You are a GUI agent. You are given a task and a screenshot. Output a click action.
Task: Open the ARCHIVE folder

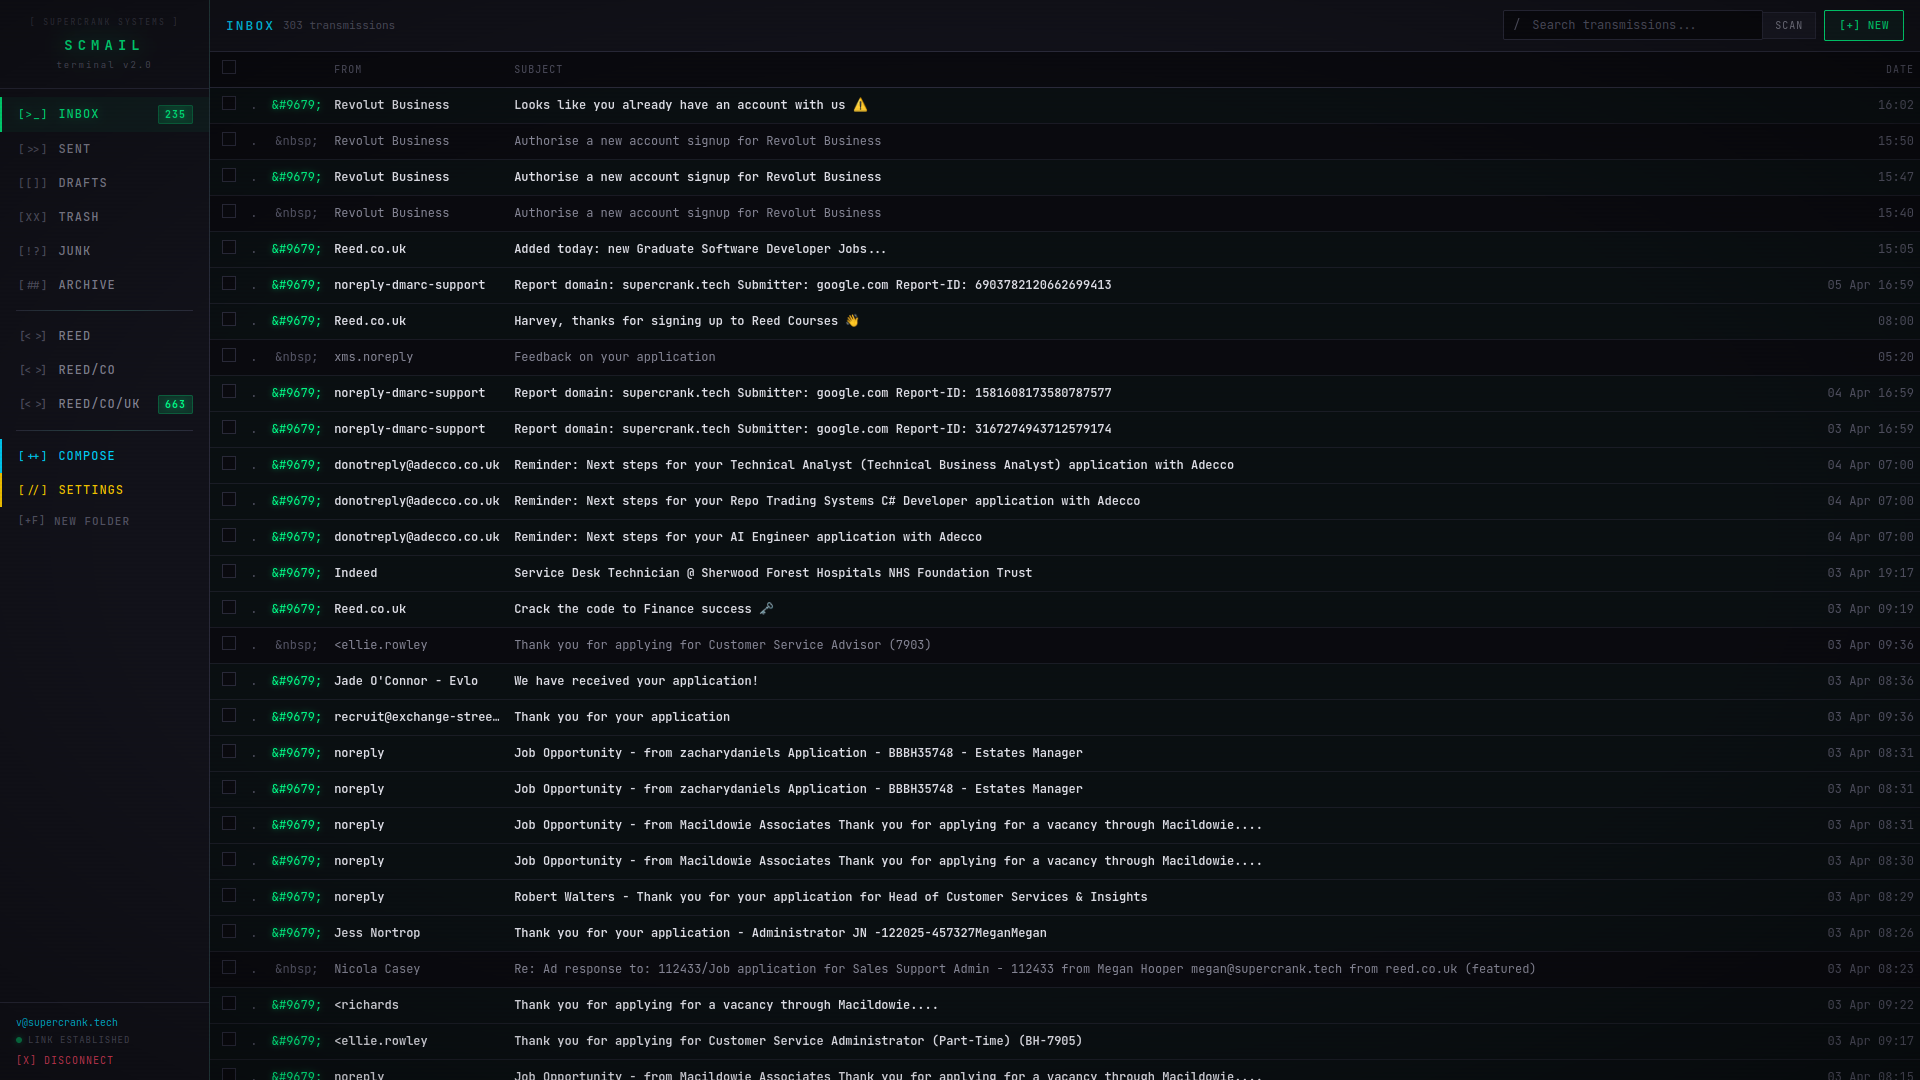(104, 285)
